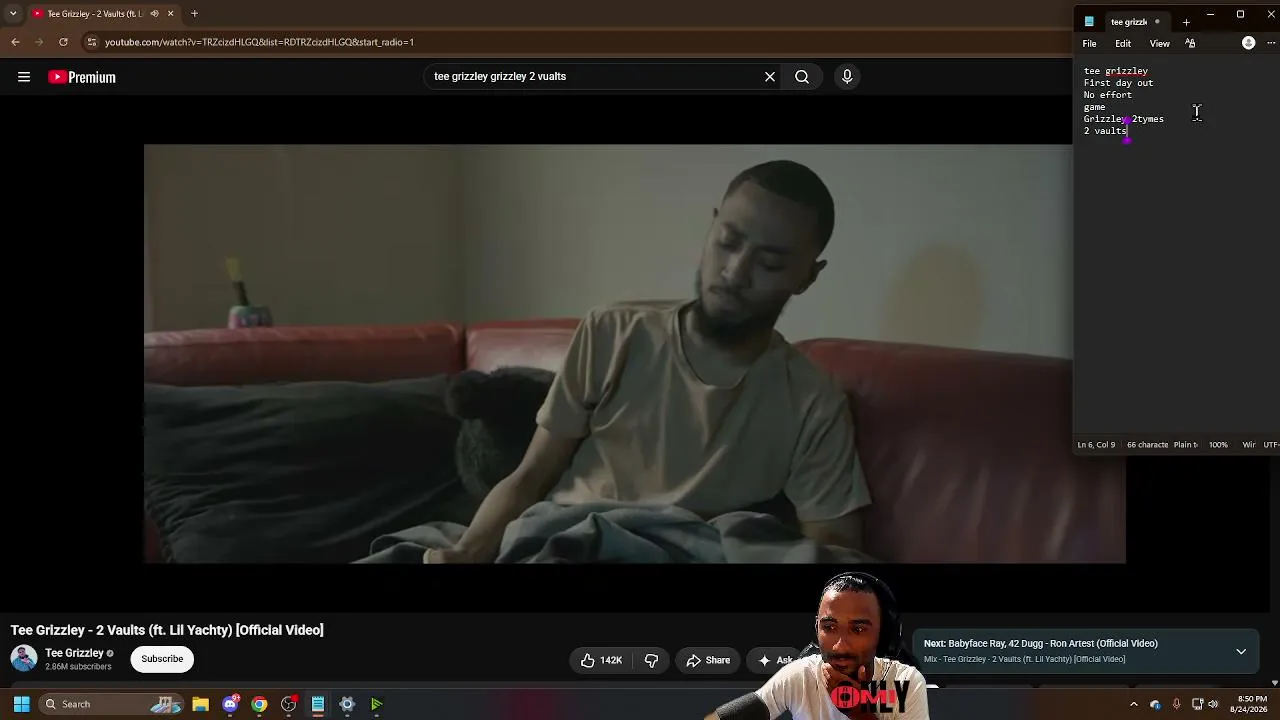Expand the Next up mix panel
The width and height of the screenshot is (1280, 720).
click(1241, 651)
